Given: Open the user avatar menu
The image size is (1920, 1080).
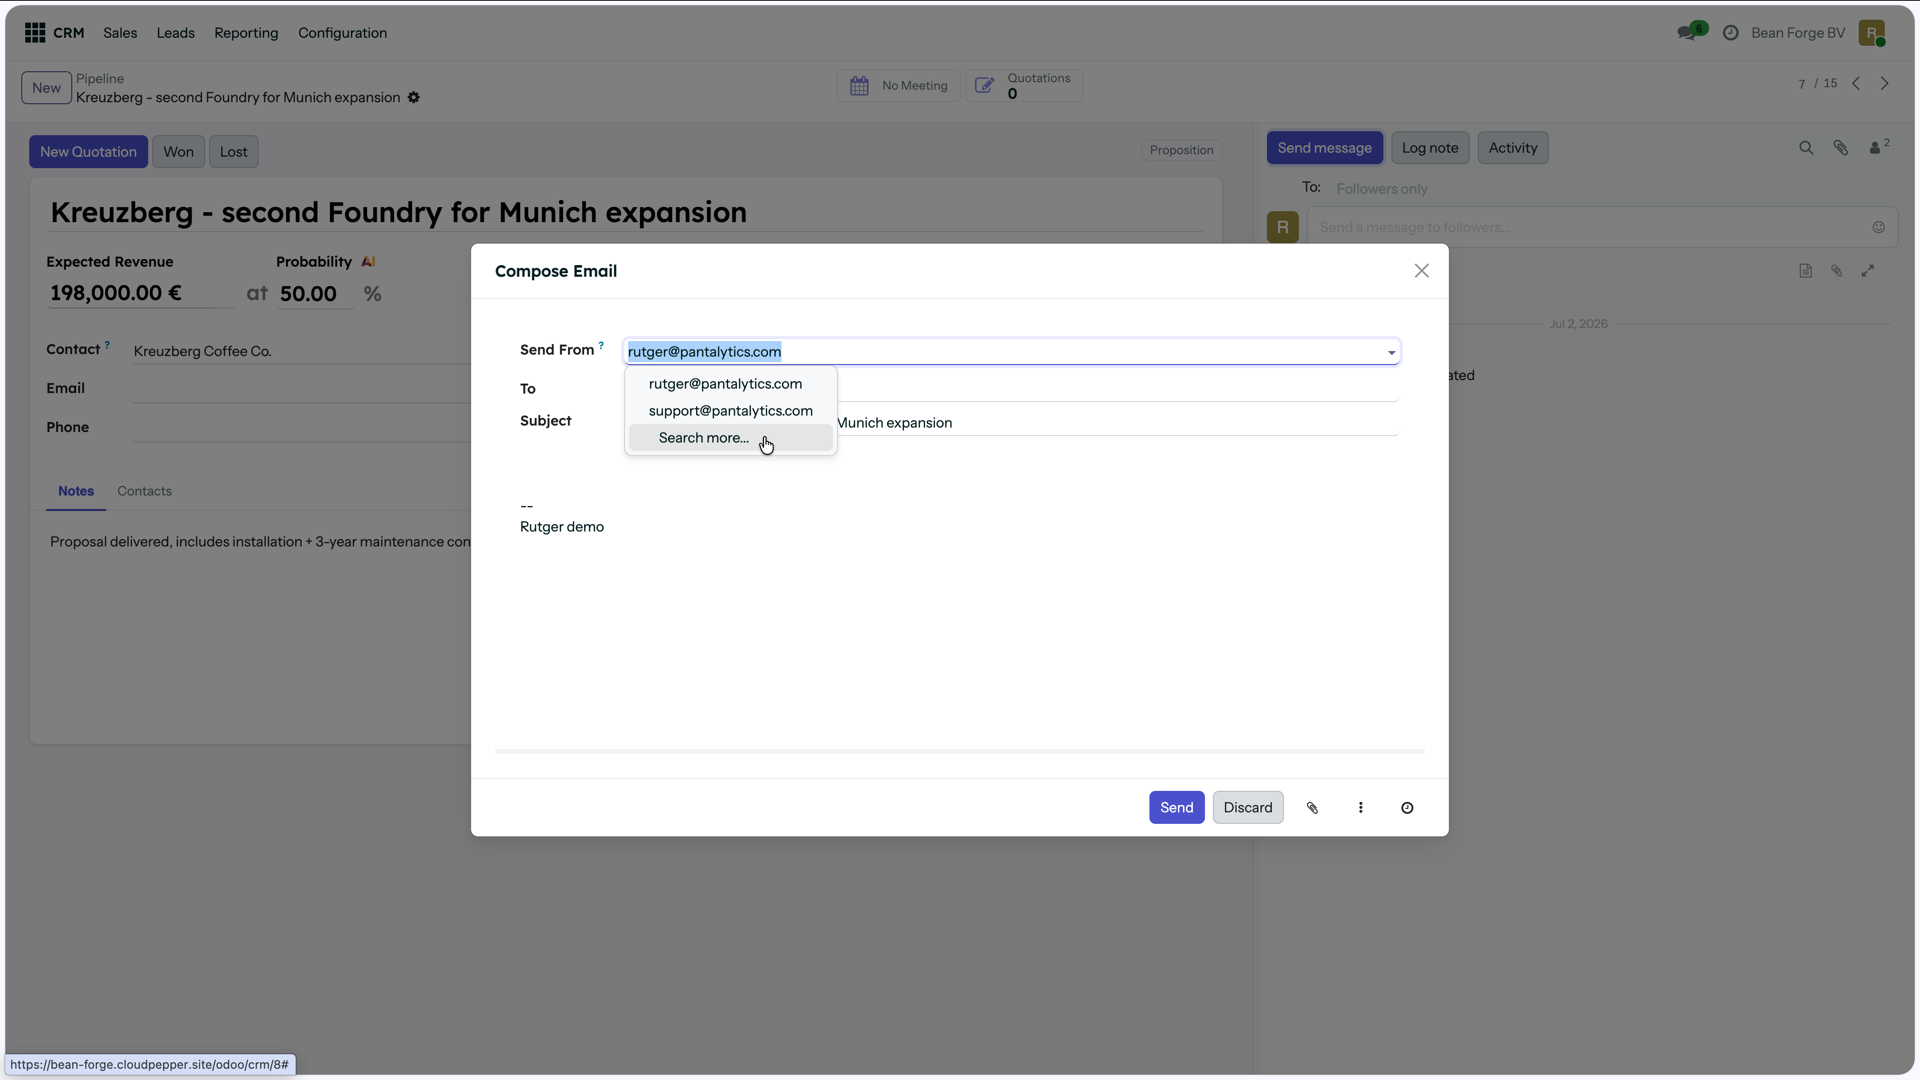Looking at the screenshot, I should point(1872,33).
